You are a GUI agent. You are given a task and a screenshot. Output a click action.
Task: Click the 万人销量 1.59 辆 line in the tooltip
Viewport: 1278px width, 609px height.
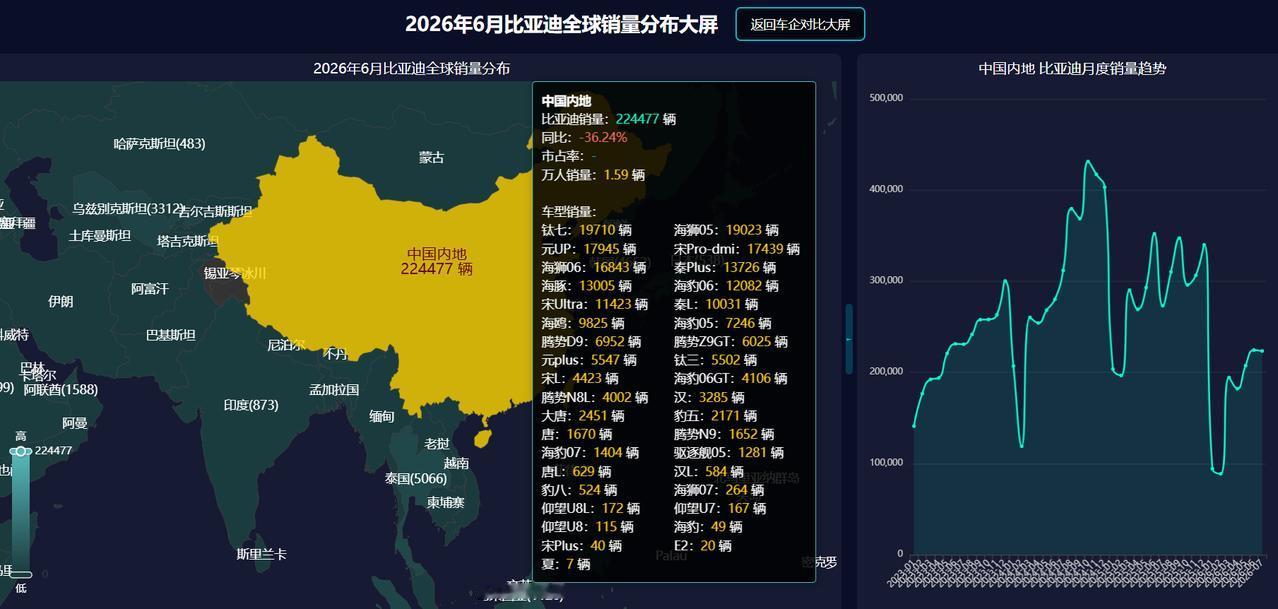(593, 174)
